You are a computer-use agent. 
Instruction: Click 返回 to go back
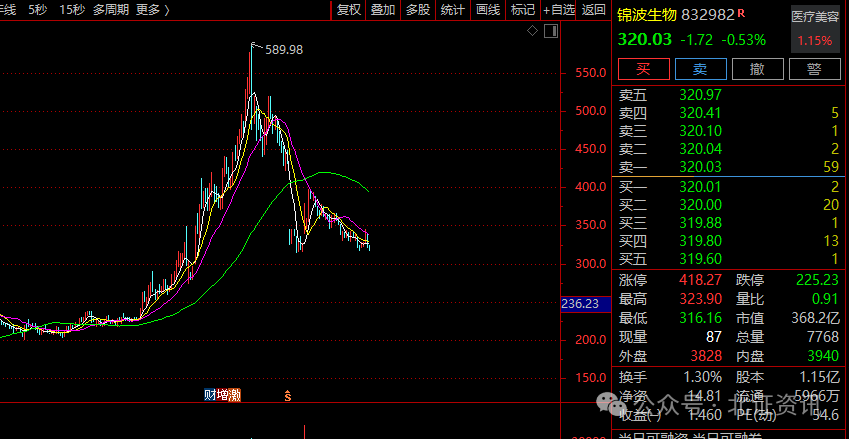[594, 10]
